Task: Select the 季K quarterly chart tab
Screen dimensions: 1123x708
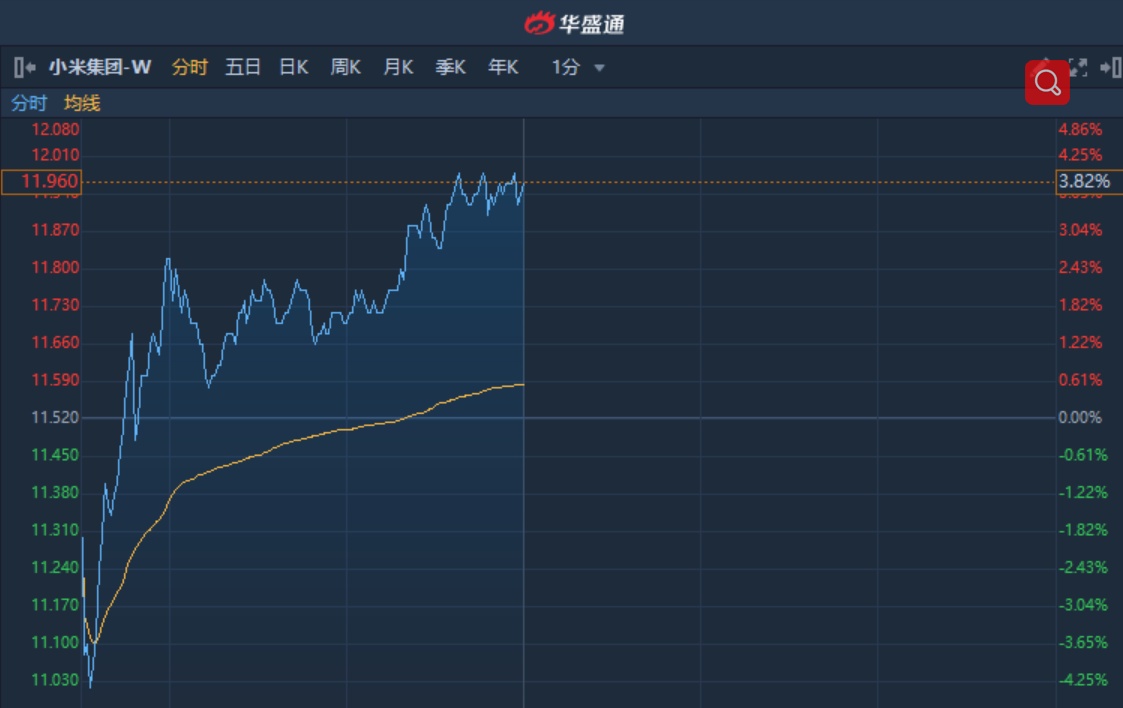Action: (450, 68)
